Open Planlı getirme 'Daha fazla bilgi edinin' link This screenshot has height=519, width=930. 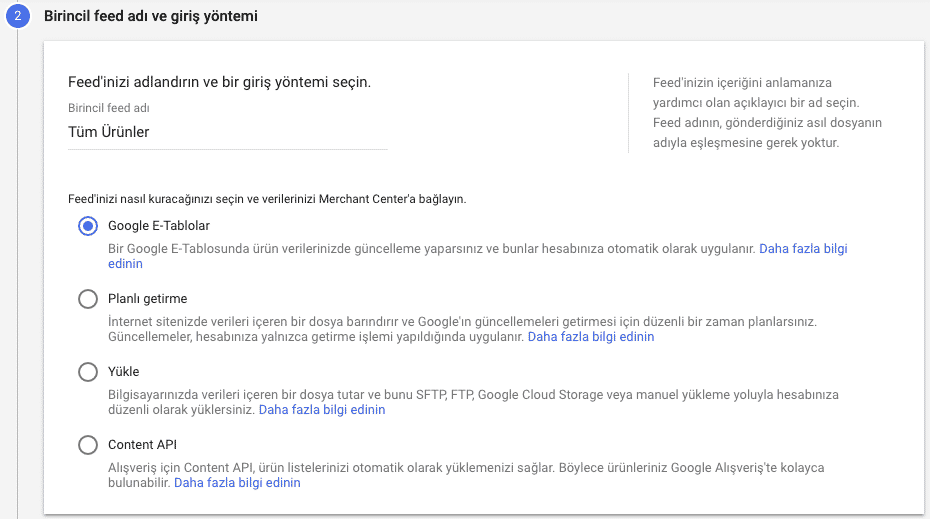coord(591,337)
